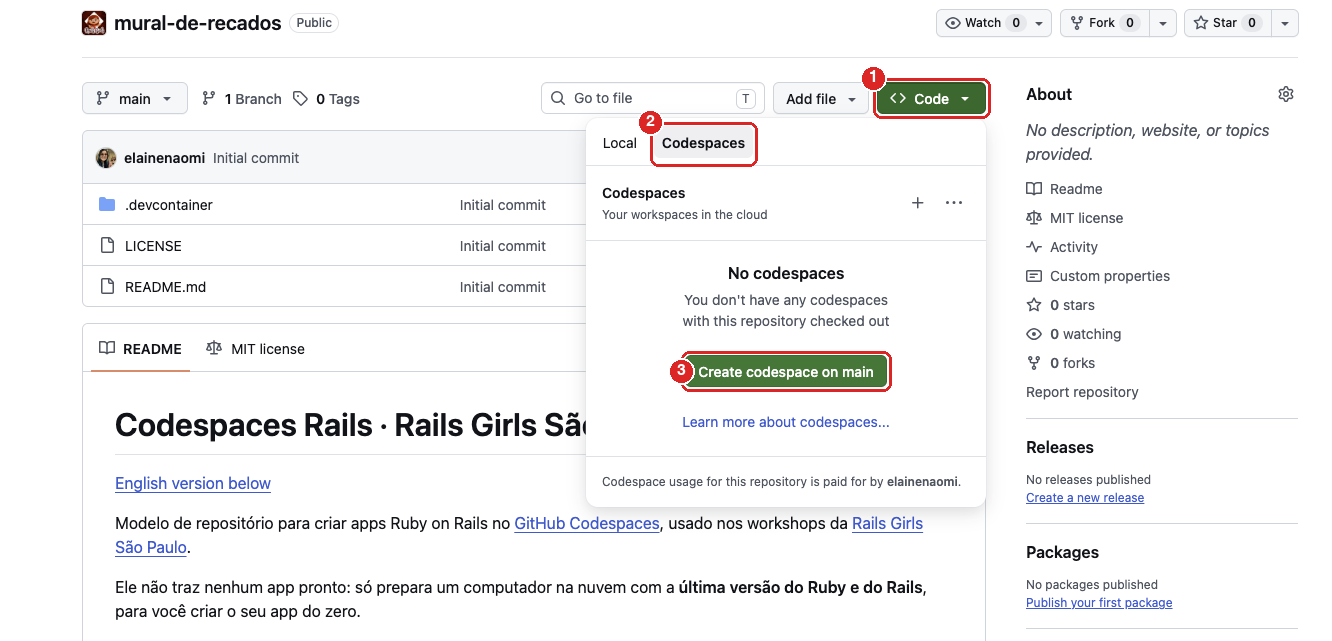This screenshot has height=641, width=1332.
Task: Click the eye icon beside 0 watching
Action: tap(1034, 334)
